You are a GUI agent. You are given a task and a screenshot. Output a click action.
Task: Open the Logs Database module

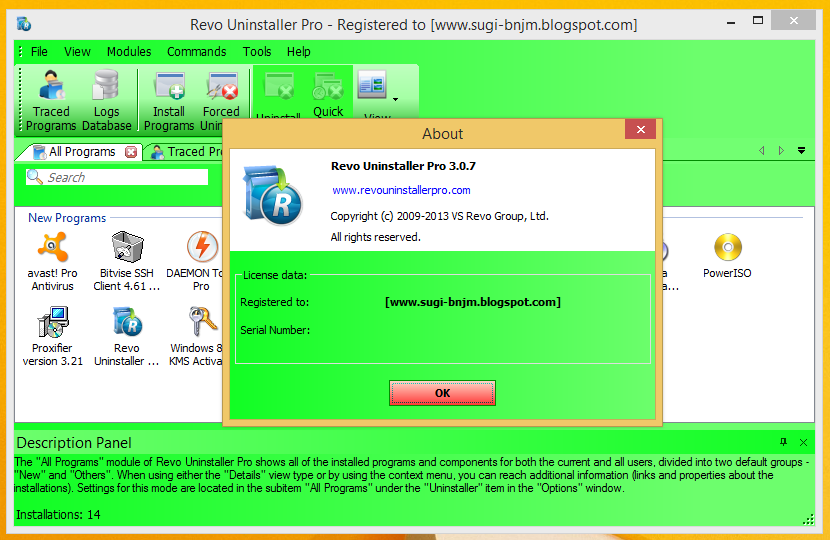pyautogui.click(x=106, y=100)
